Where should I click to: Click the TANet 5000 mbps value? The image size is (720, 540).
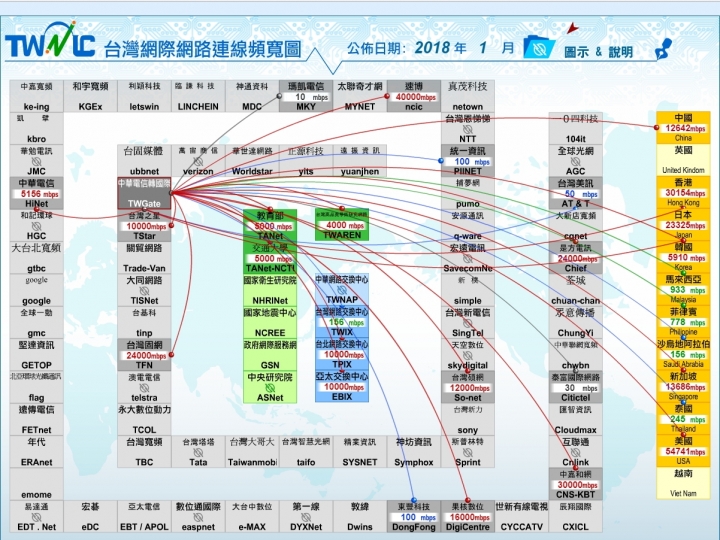pos(272,226)
